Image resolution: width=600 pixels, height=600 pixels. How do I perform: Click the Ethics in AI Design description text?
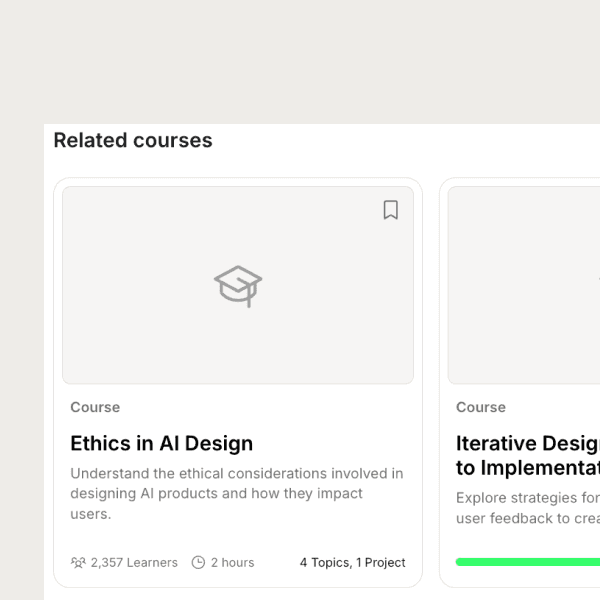pyautogui.click(x=236, y=494)
